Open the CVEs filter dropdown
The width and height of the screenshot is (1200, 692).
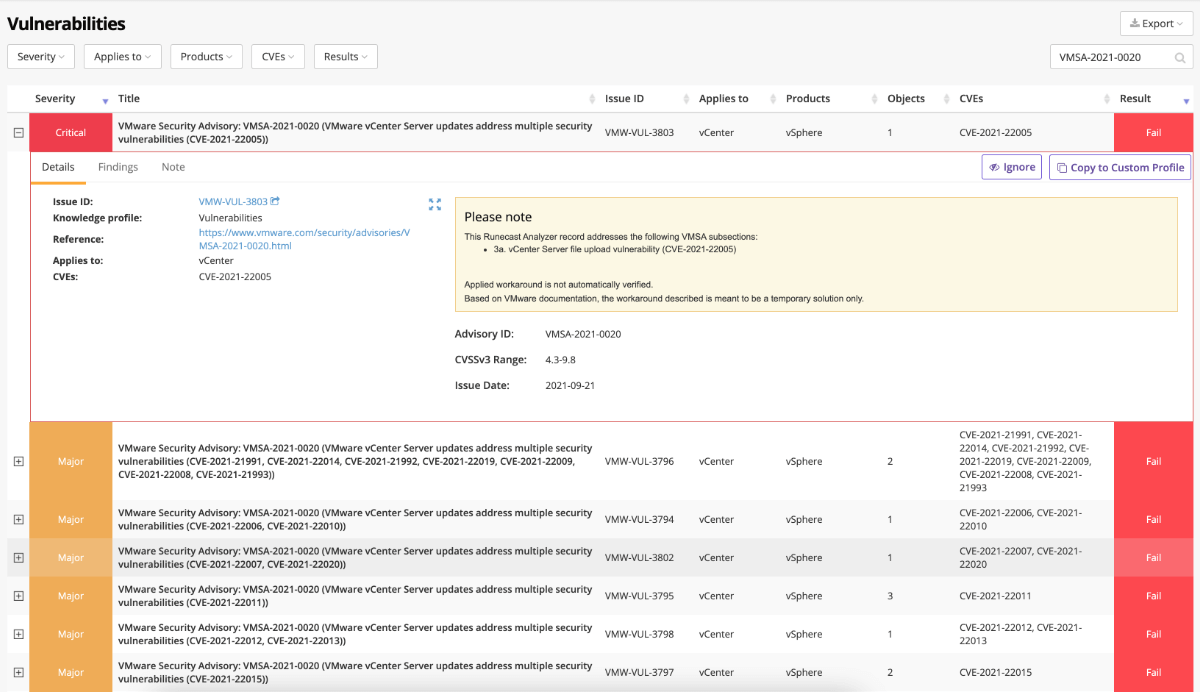tap(277, 56)
